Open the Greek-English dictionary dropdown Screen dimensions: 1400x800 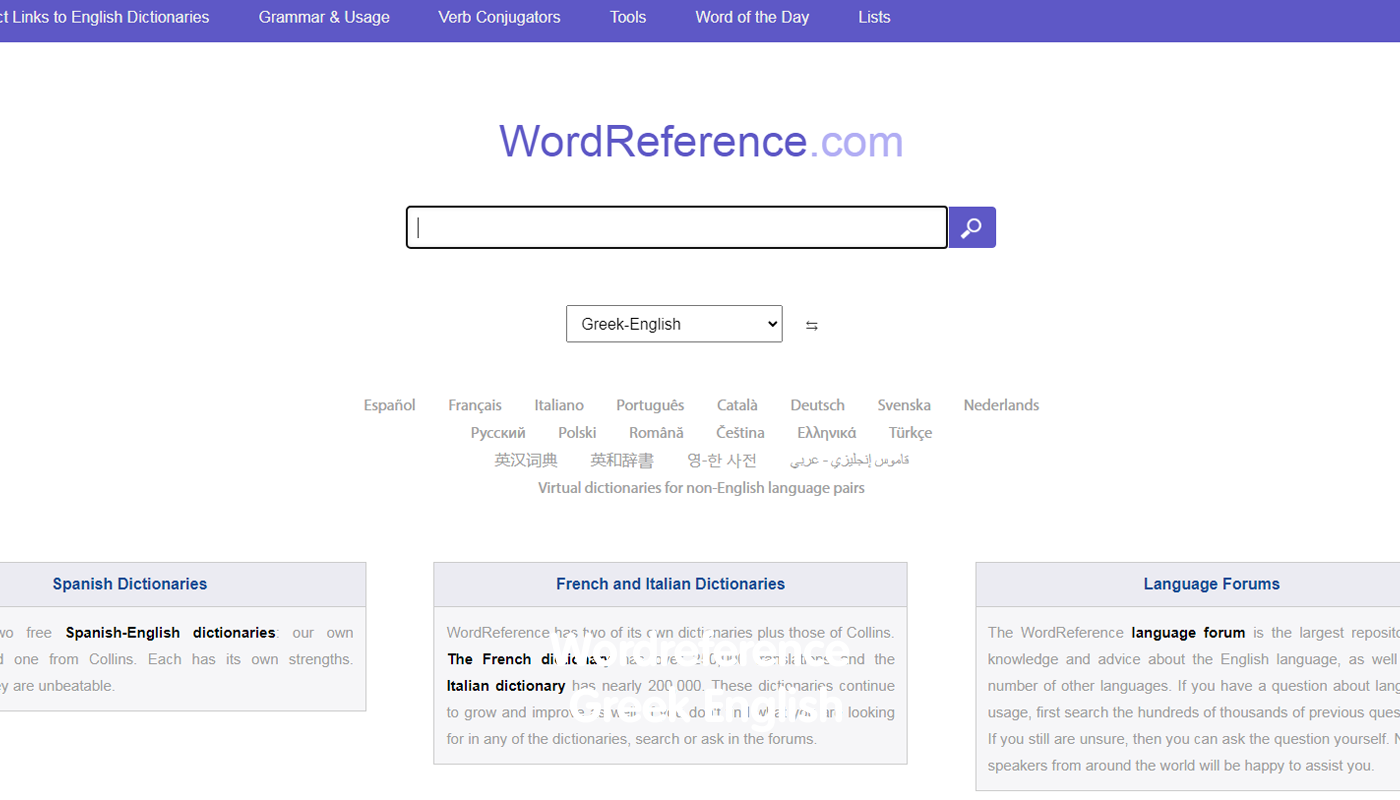pos(674,324)
